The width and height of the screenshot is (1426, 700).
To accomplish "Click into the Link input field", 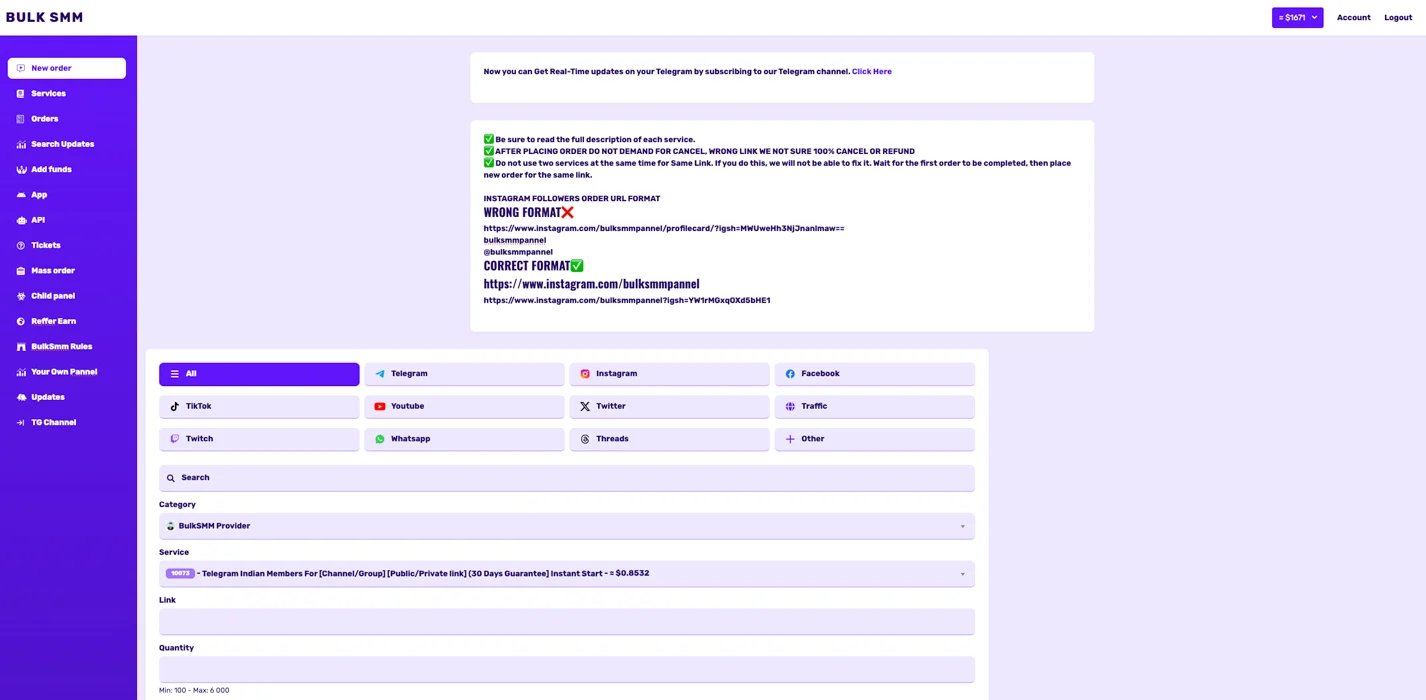I will 566,621.
